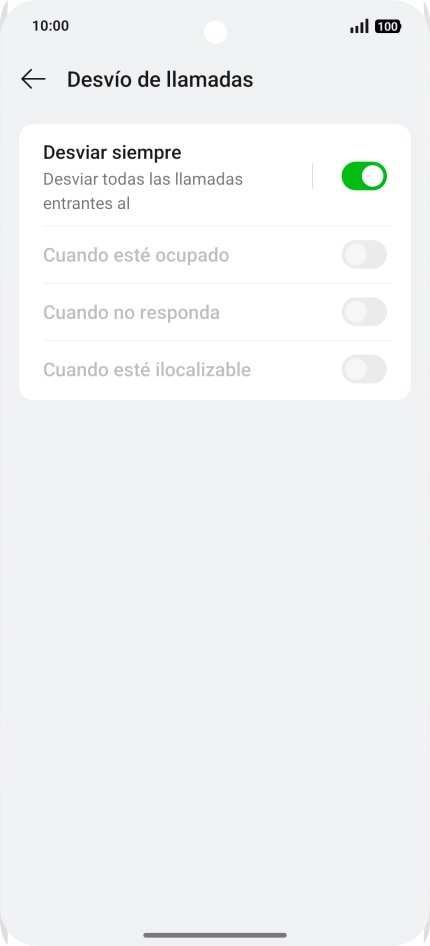Tap the entrantes al subtitle text
This screenshot has height=946, width=430.
[87, 204]
